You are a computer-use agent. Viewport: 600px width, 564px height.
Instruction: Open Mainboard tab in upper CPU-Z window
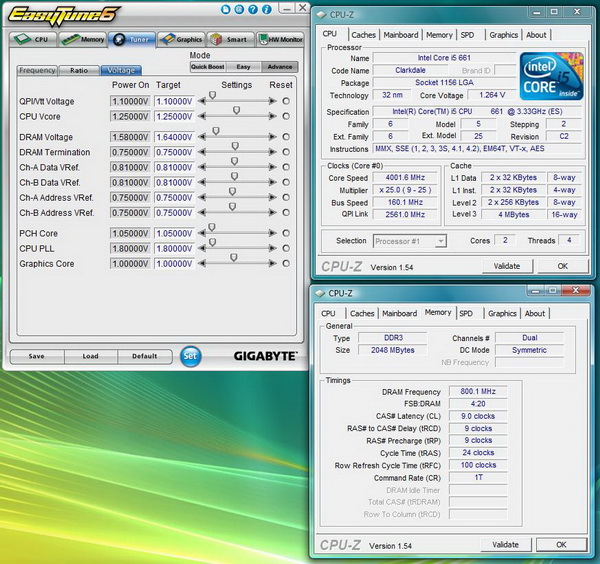pos(401,35)
